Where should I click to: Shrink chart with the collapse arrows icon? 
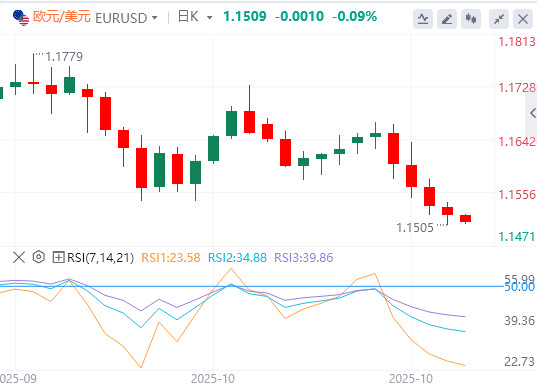pyautogui.click(x=499, y=19)
